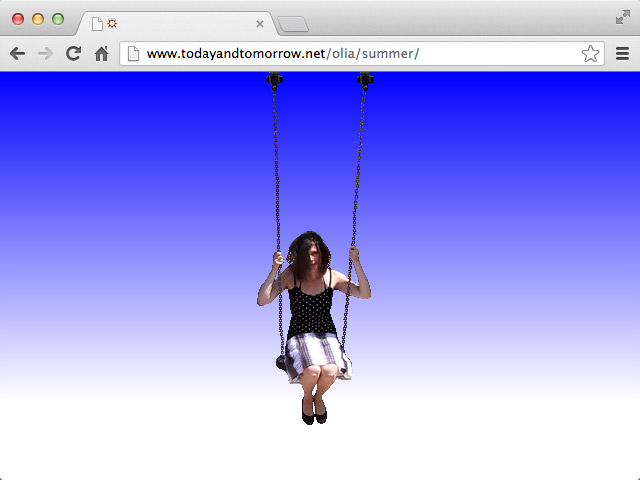The height and width of the screenshot is (480, 640).
Task: Click the woman on the swing image
Action: coord(314,328)
